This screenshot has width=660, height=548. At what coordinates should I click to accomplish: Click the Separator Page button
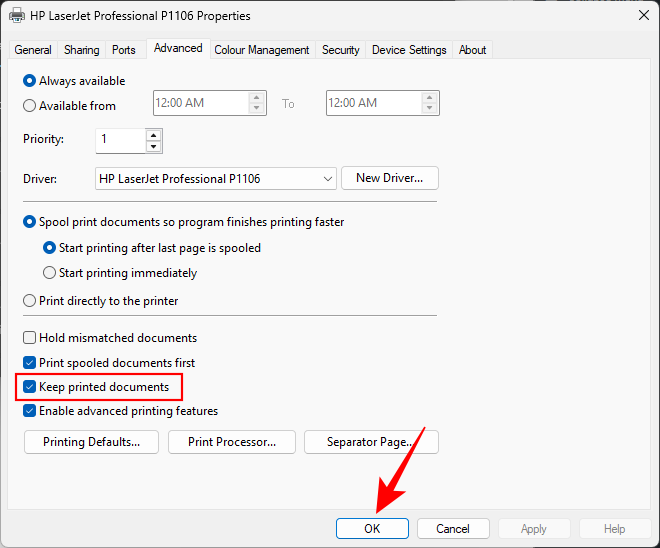(369, 442)
